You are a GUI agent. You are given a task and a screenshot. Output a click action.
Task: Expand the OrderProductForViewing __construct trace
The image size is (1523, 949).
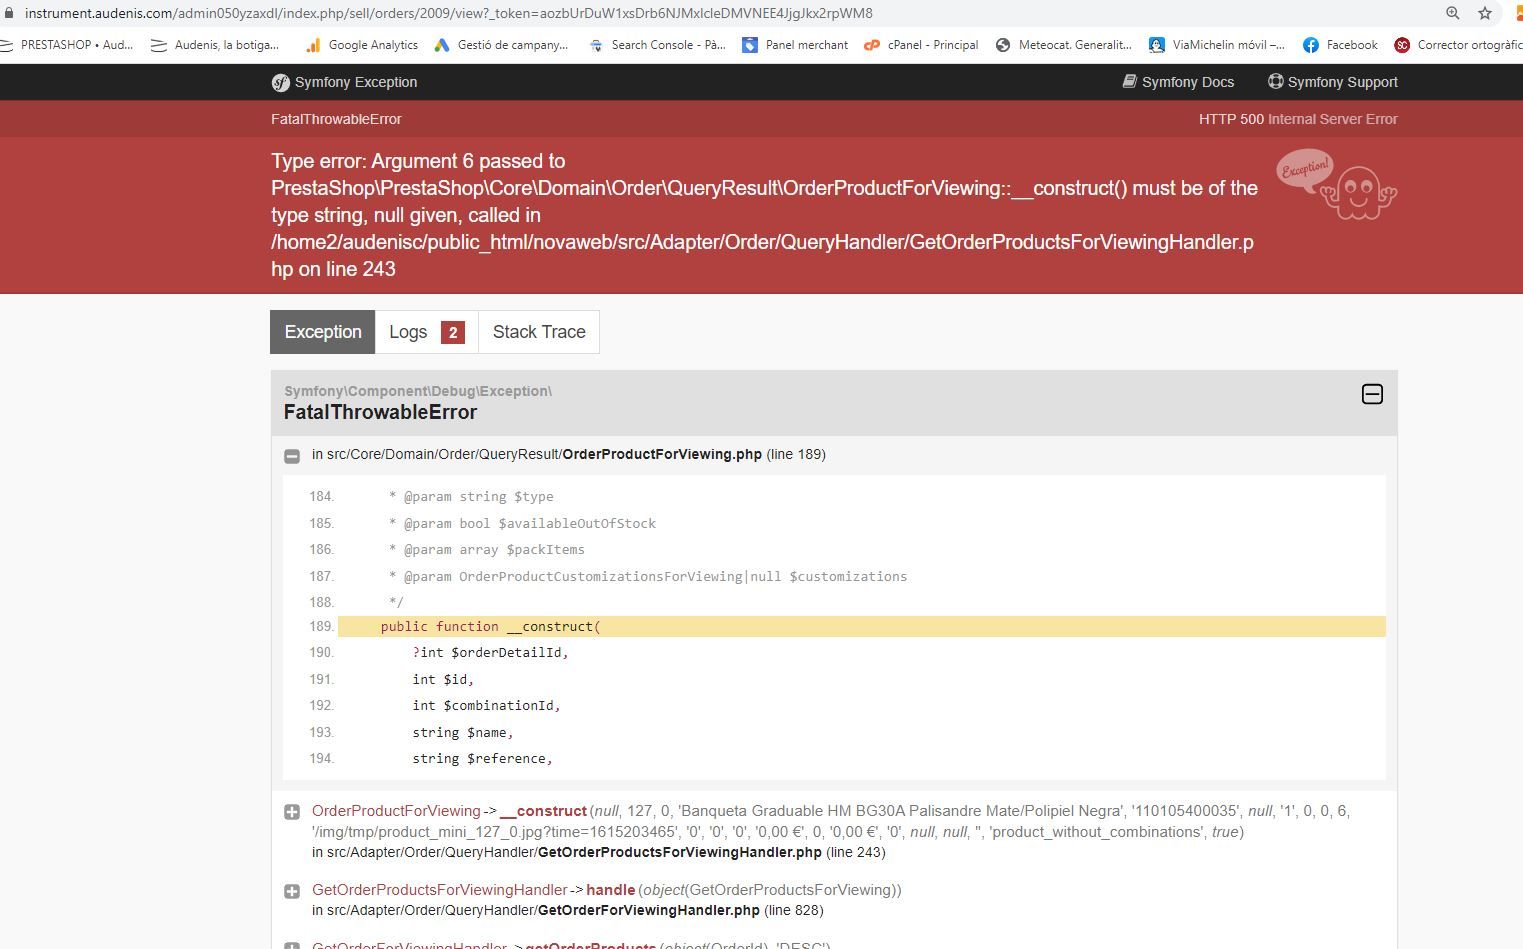[292, 812]
